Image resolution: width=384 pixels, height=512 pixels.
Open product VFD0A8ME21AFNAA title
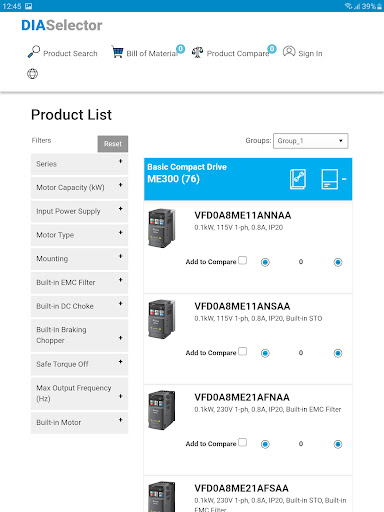pos(242,397)
